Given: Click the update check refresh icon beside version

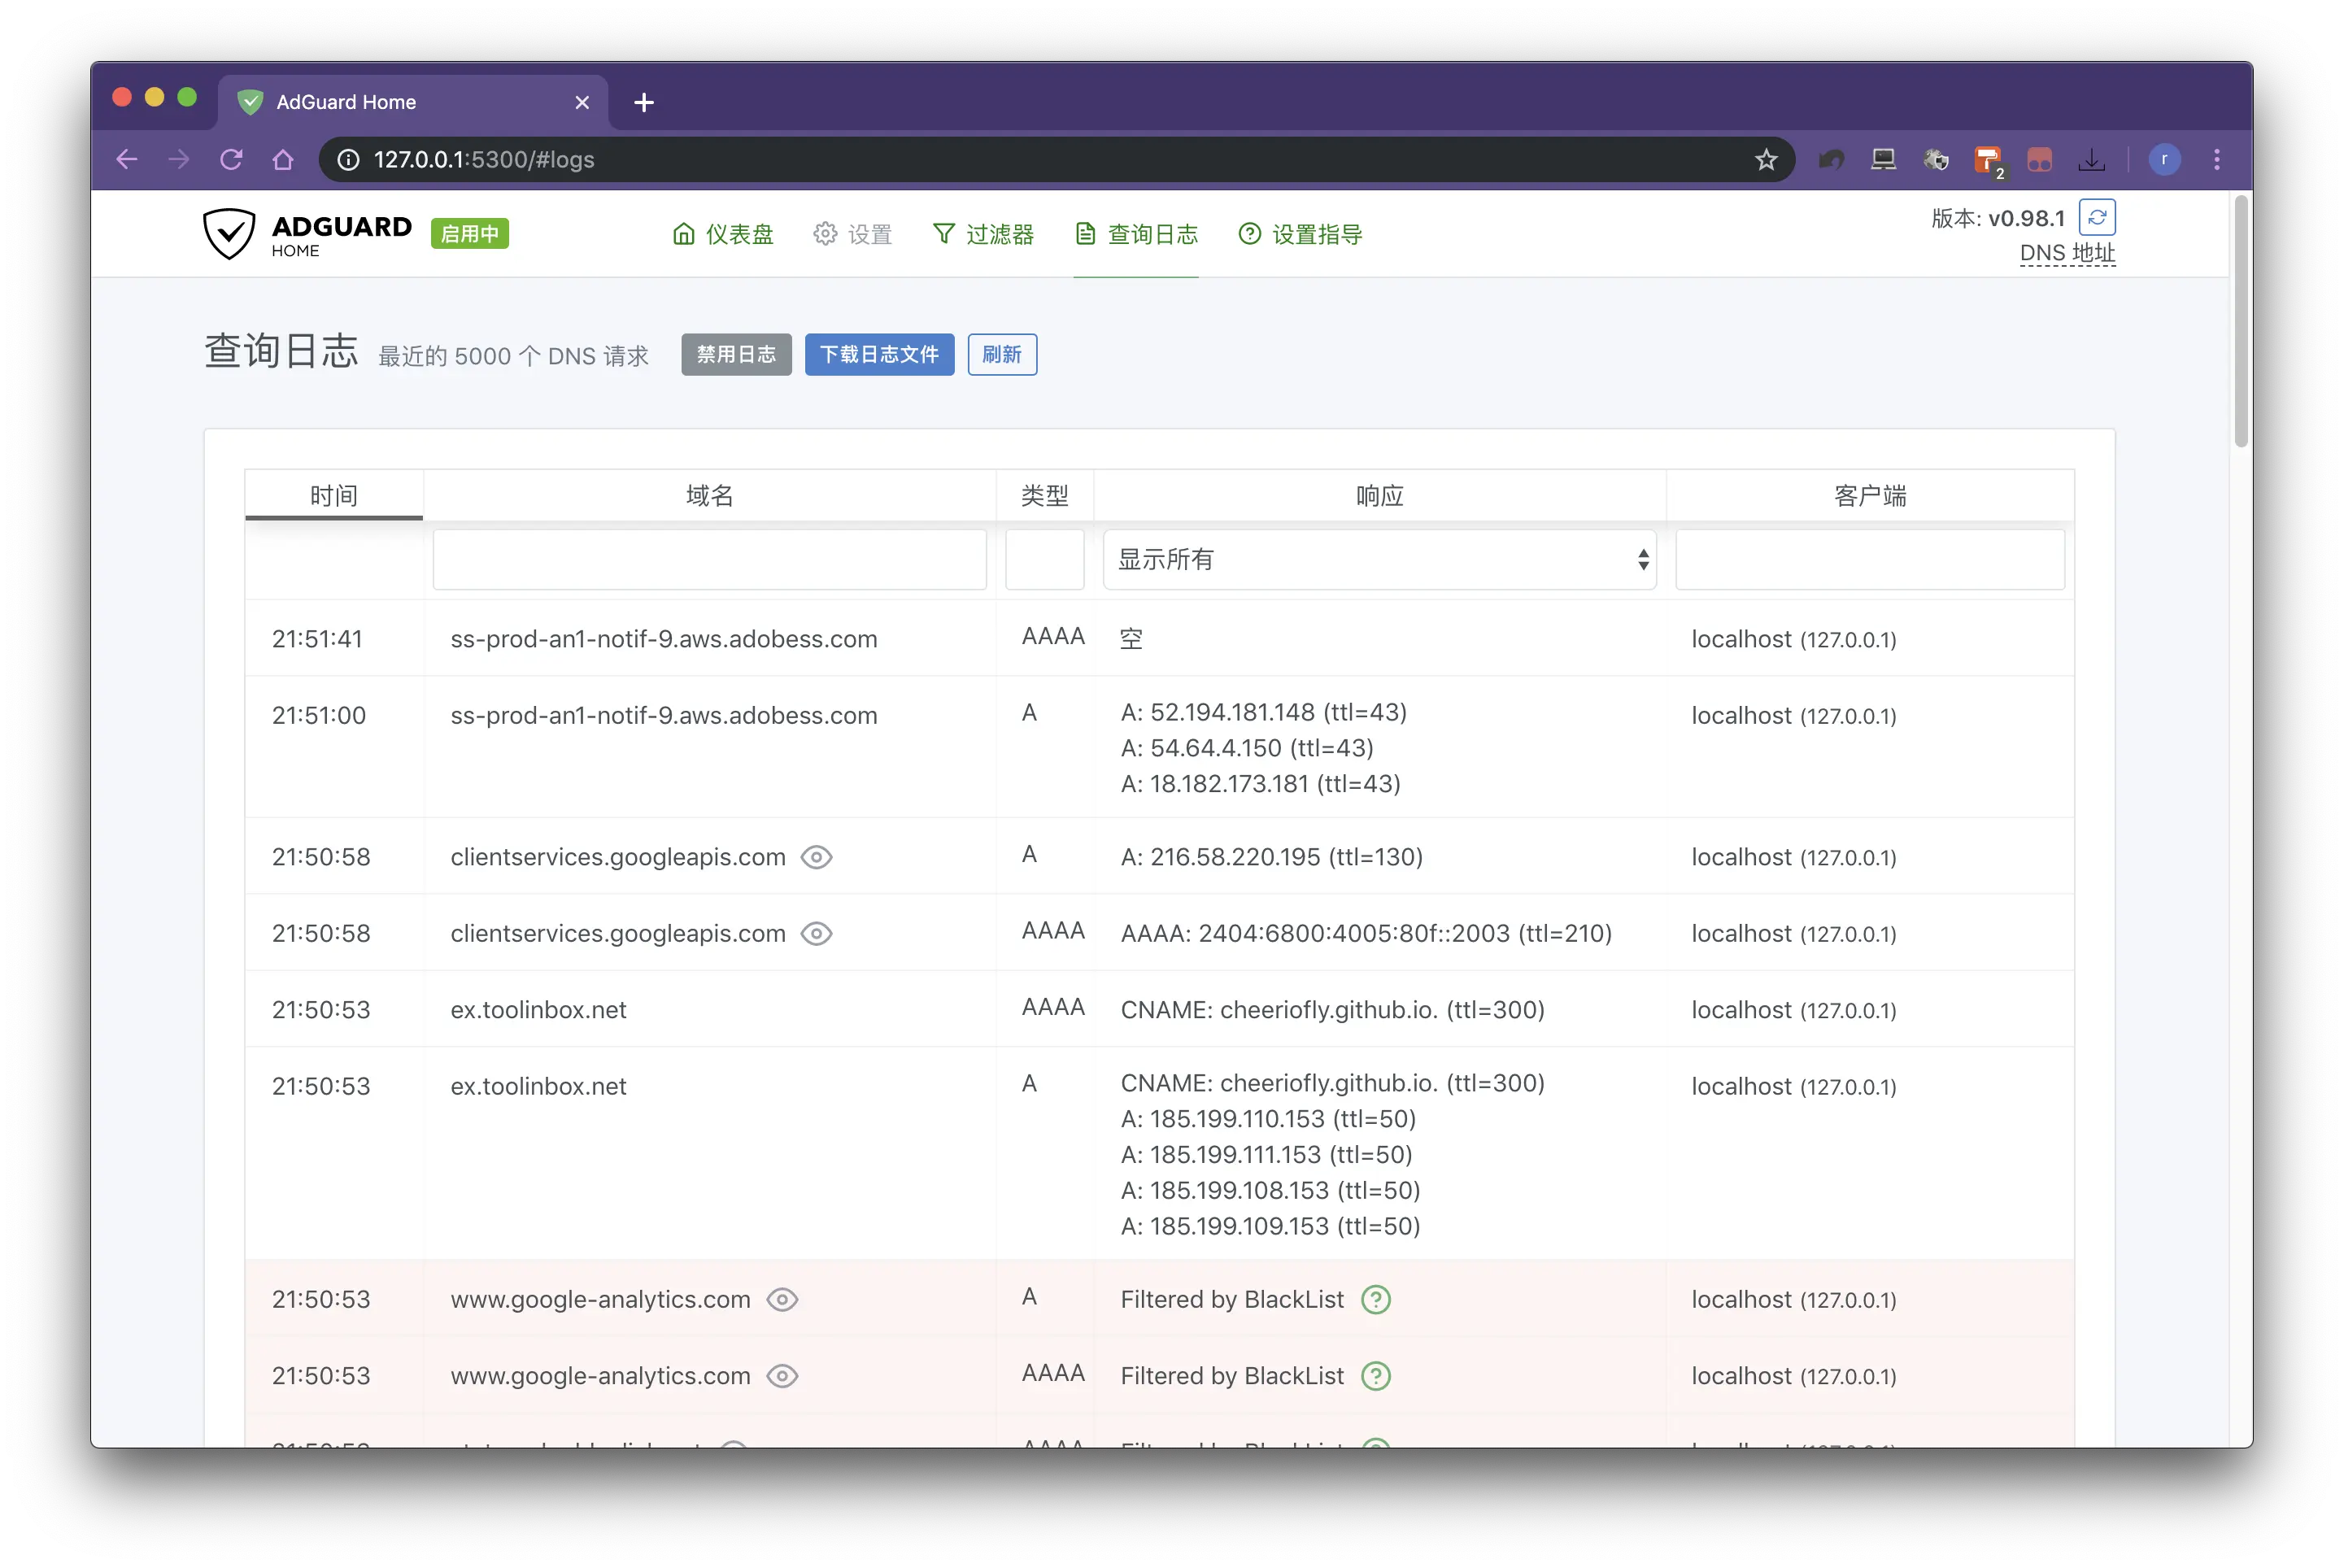Looking at the screenshot, I should coord(2096,217).
